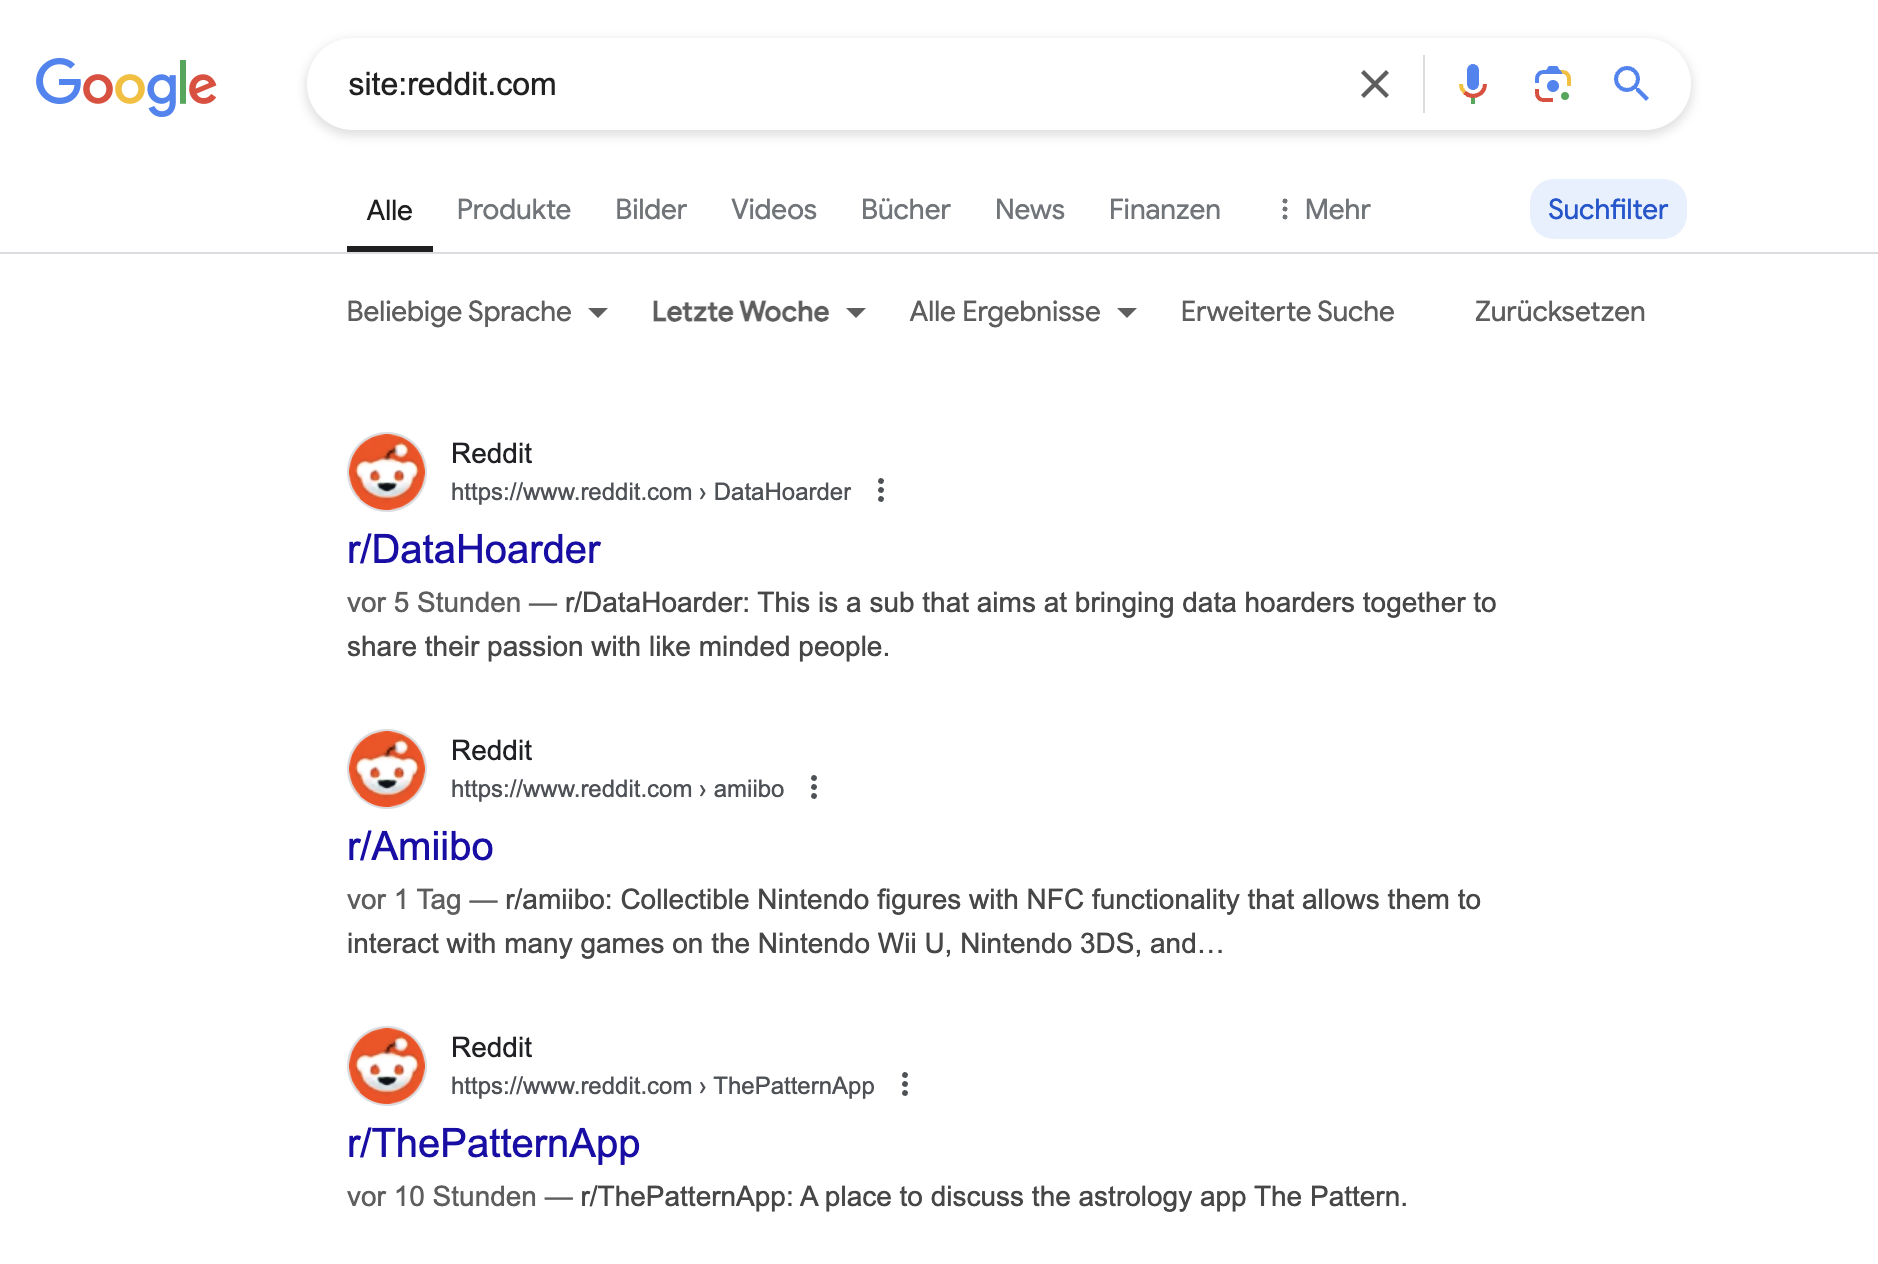The width and height of the screenshot is (1878, 1264).
Task: Reset filters via Zurücksetzen
Action: click(1559, 311)
